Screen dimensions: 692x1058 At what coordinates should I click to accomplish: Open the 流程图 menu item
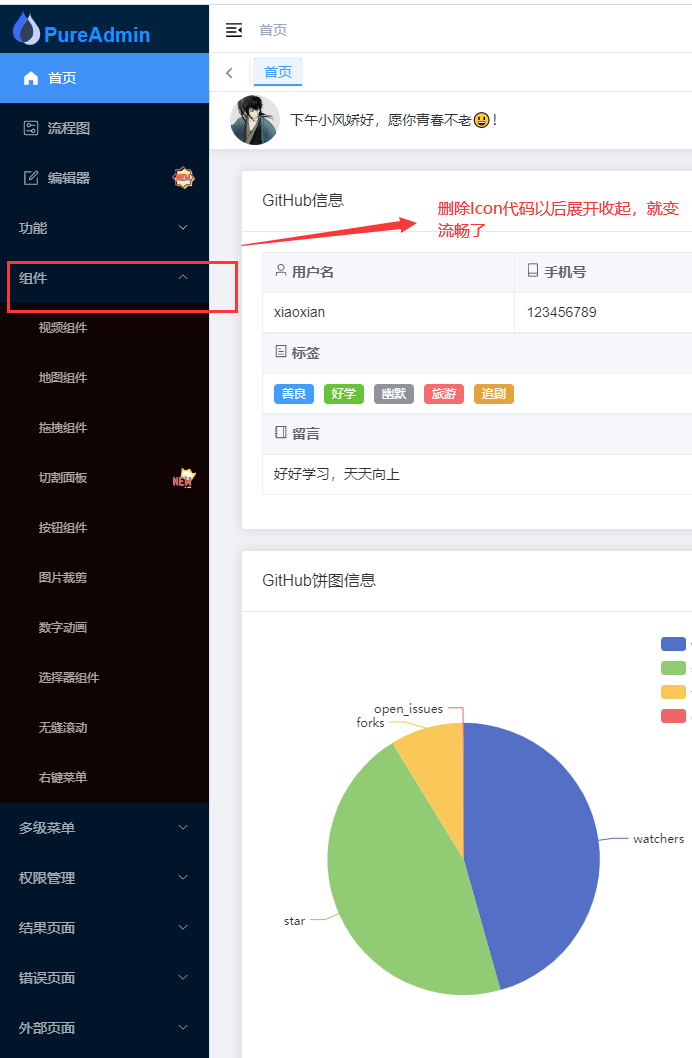click(x=105, y=128)
